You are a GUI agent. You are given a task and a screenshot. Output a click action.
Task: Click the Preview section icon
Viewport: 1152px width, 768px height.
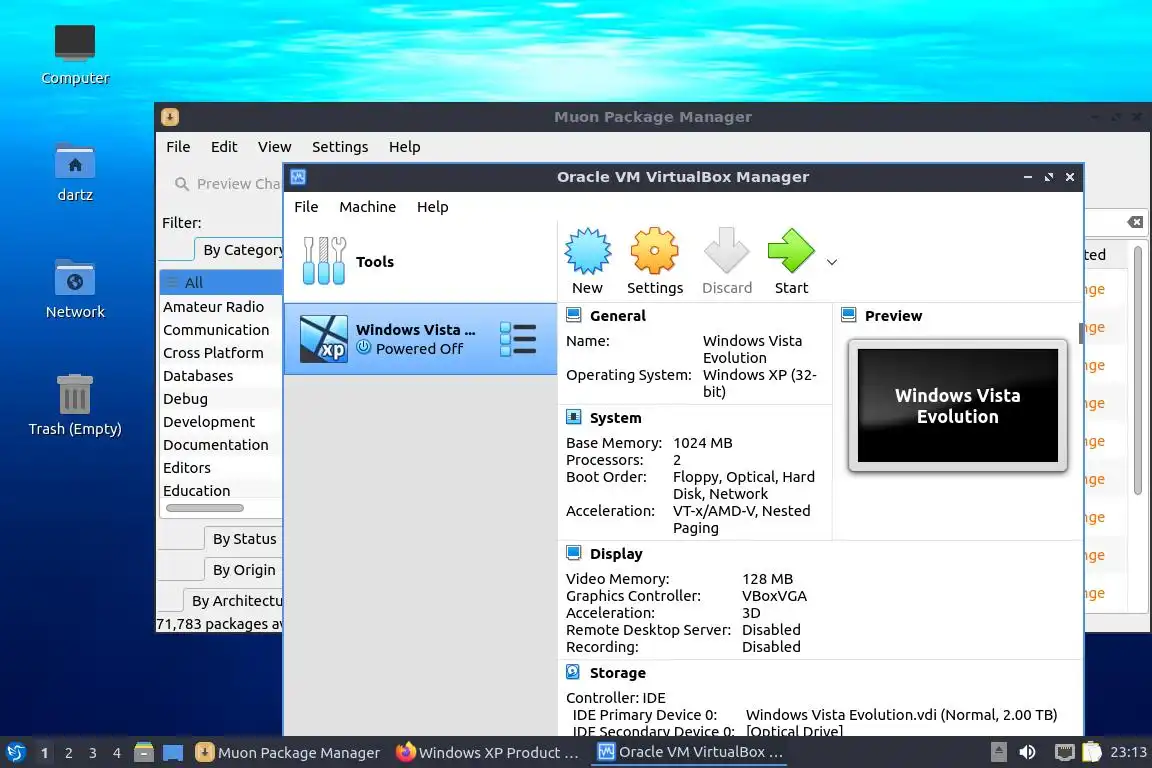(849, 315)
